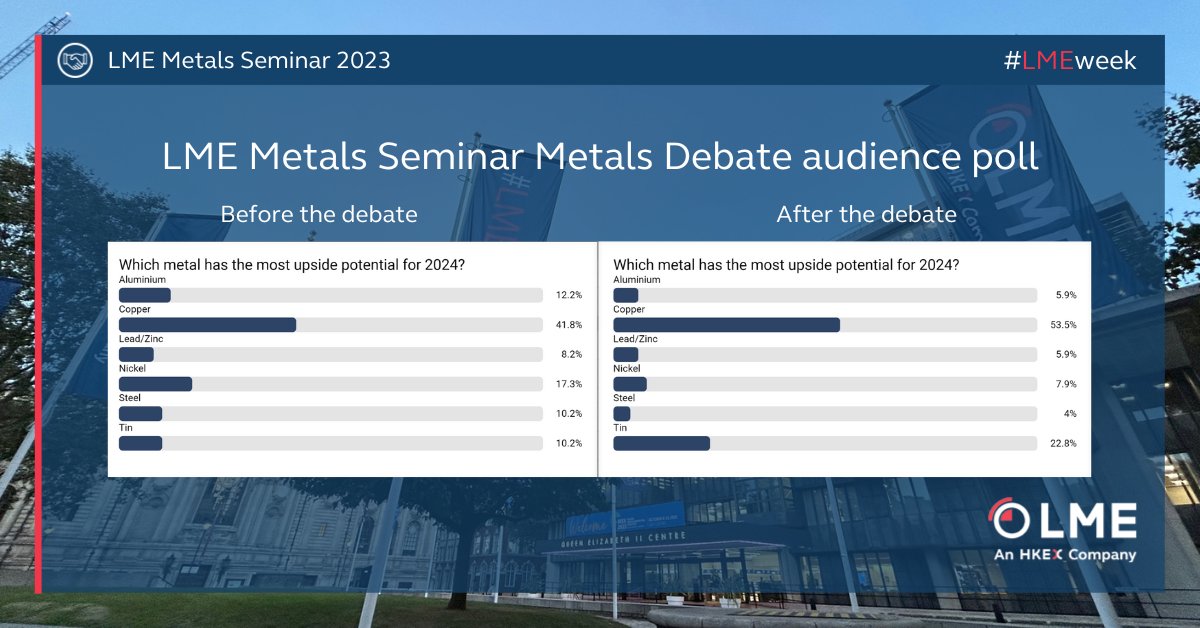Viewport: 1200px width, 628px height.
Task: Click the 22.8% Tin percentage label
Action: point(1063,443)
